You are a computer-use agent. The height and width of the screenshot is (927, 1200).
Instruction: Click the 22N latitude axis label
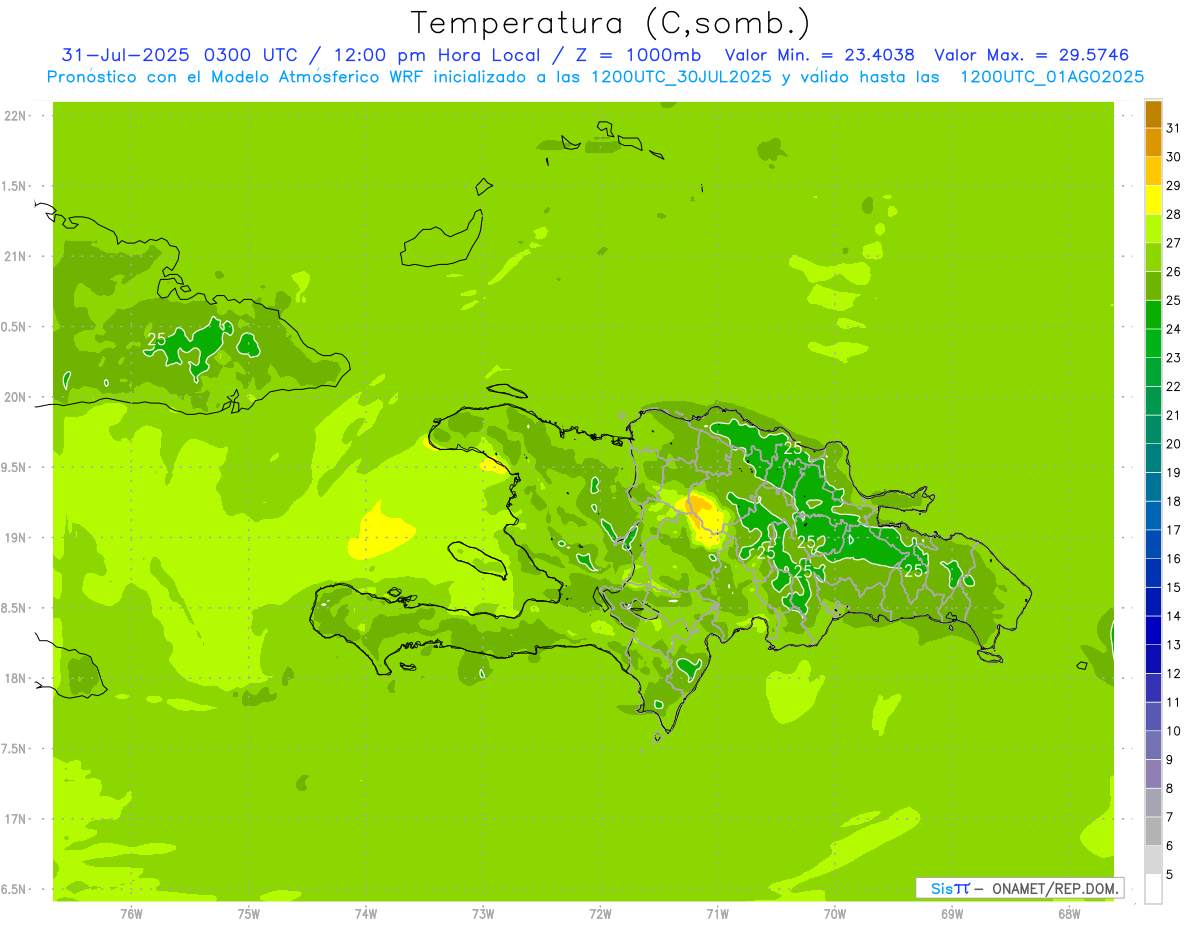click(x=16, y=116)
